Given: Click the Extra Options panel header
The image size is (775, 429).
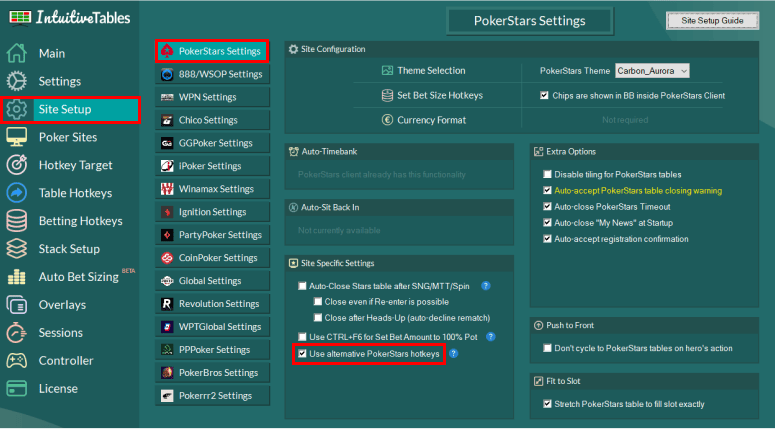Looking at the screenshot, I should 645,152.
